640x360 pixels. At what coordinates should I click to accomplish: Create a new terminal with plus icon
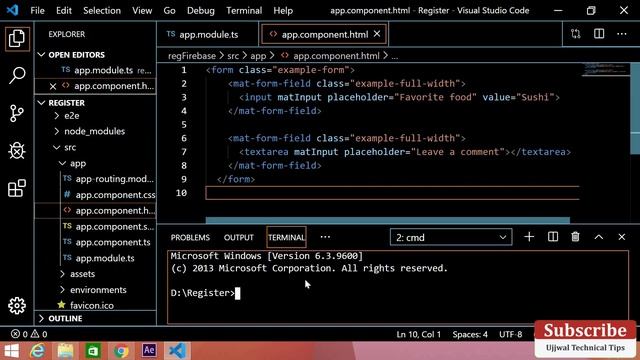[x=529, y=237]
